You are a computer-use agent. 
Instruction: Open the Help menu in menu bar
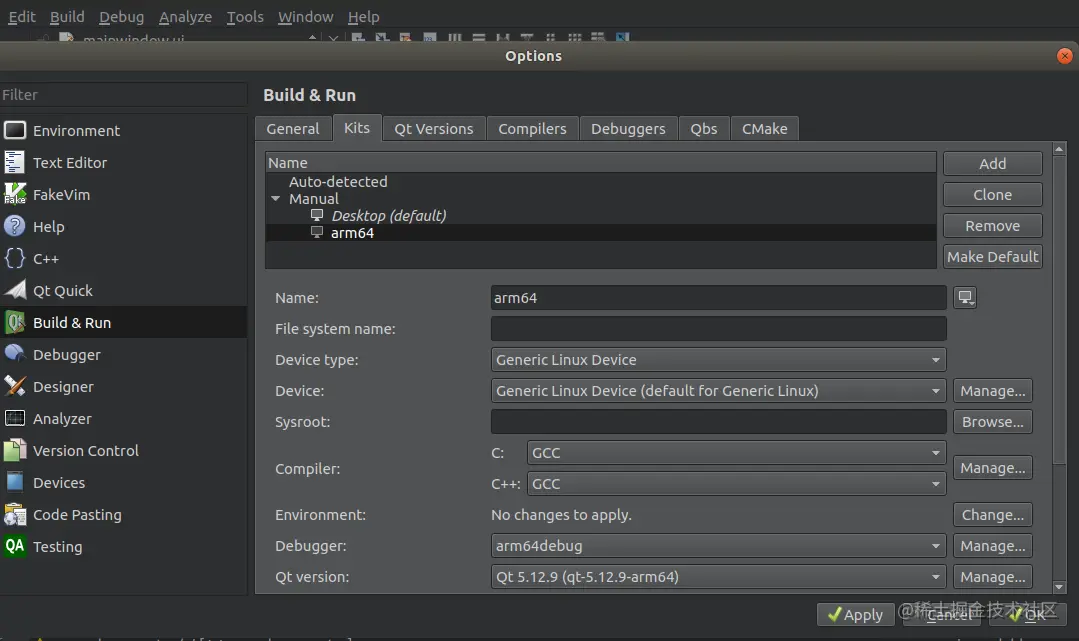[363, 17]
